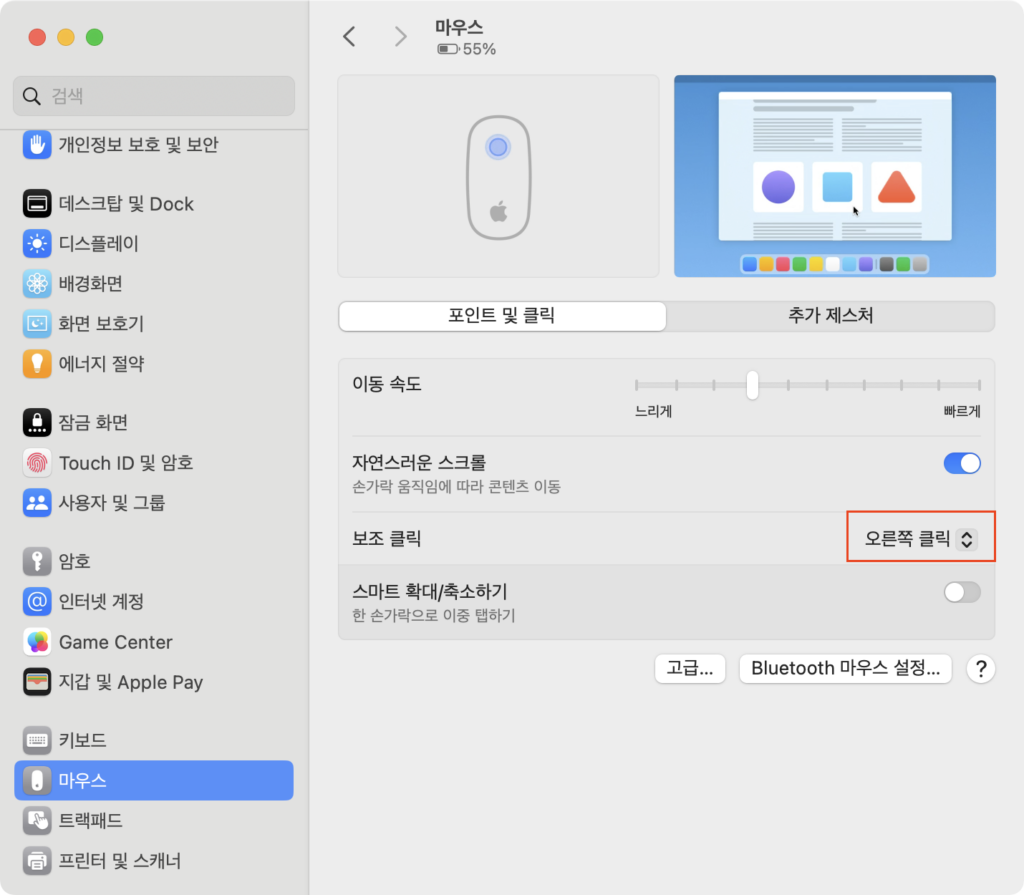
Task: Click the 검색 search field
Action: pyautogui.click(x=154, y=96)
